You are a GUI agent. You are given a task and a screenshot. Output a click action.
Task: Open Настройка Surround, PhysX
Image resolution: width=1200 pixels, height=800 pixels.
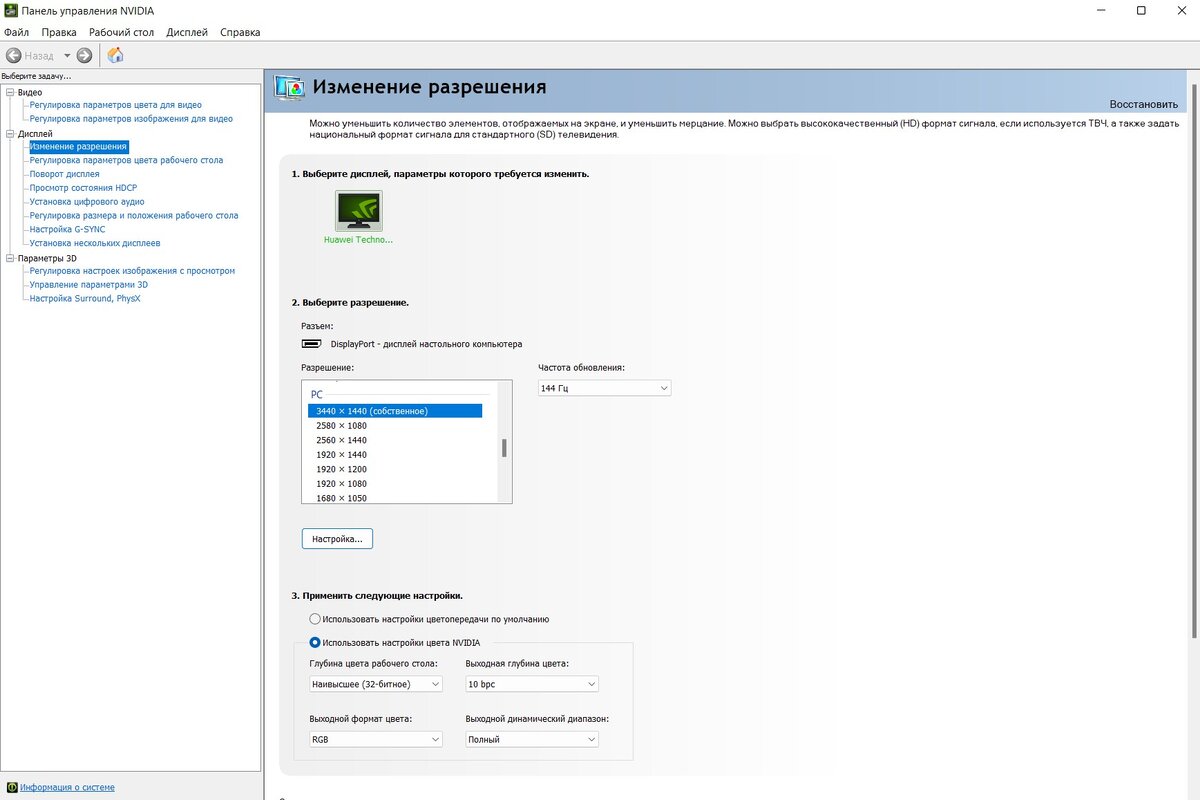pyautogui.click(x=85, y=298)
